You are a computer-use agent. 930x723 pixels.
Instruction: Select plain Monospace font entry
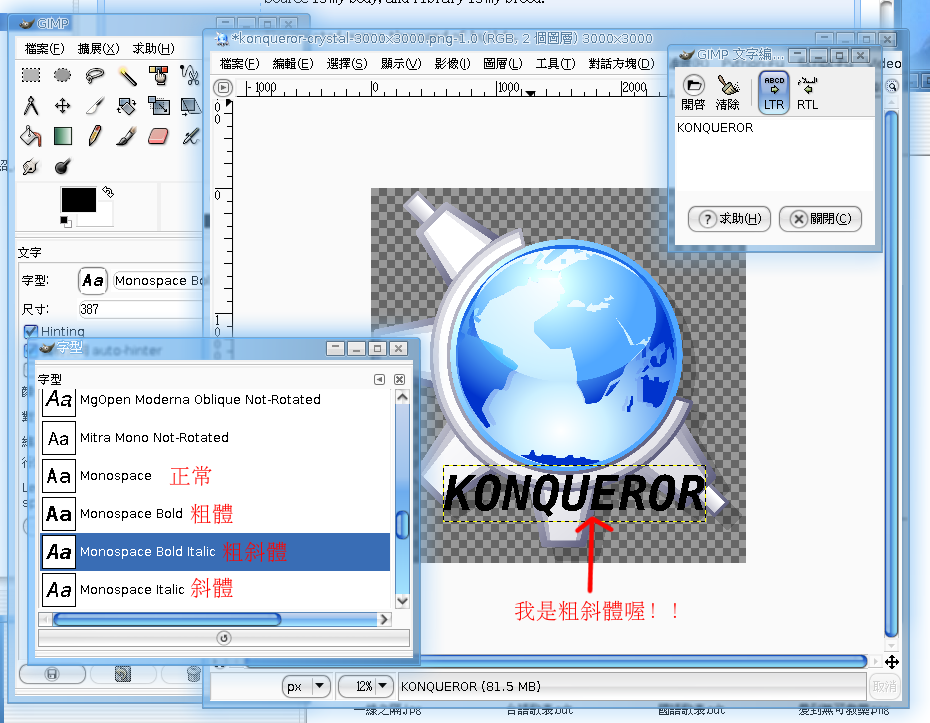(x=215, y=476)
